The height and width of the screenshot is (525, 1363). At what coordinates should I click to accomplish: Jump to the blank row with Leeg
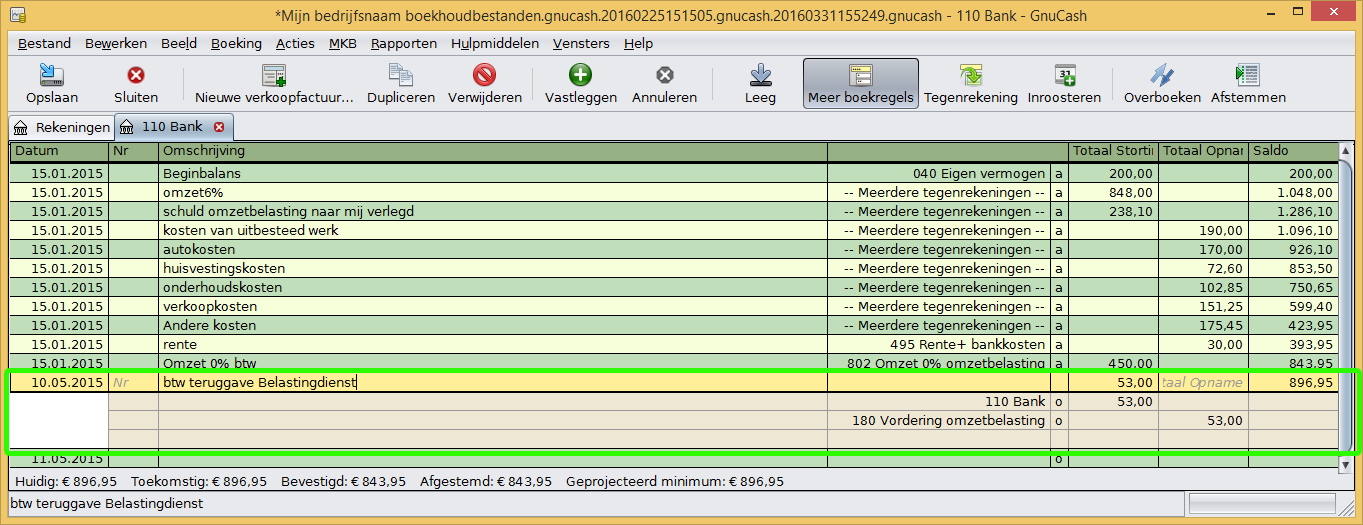760,83
